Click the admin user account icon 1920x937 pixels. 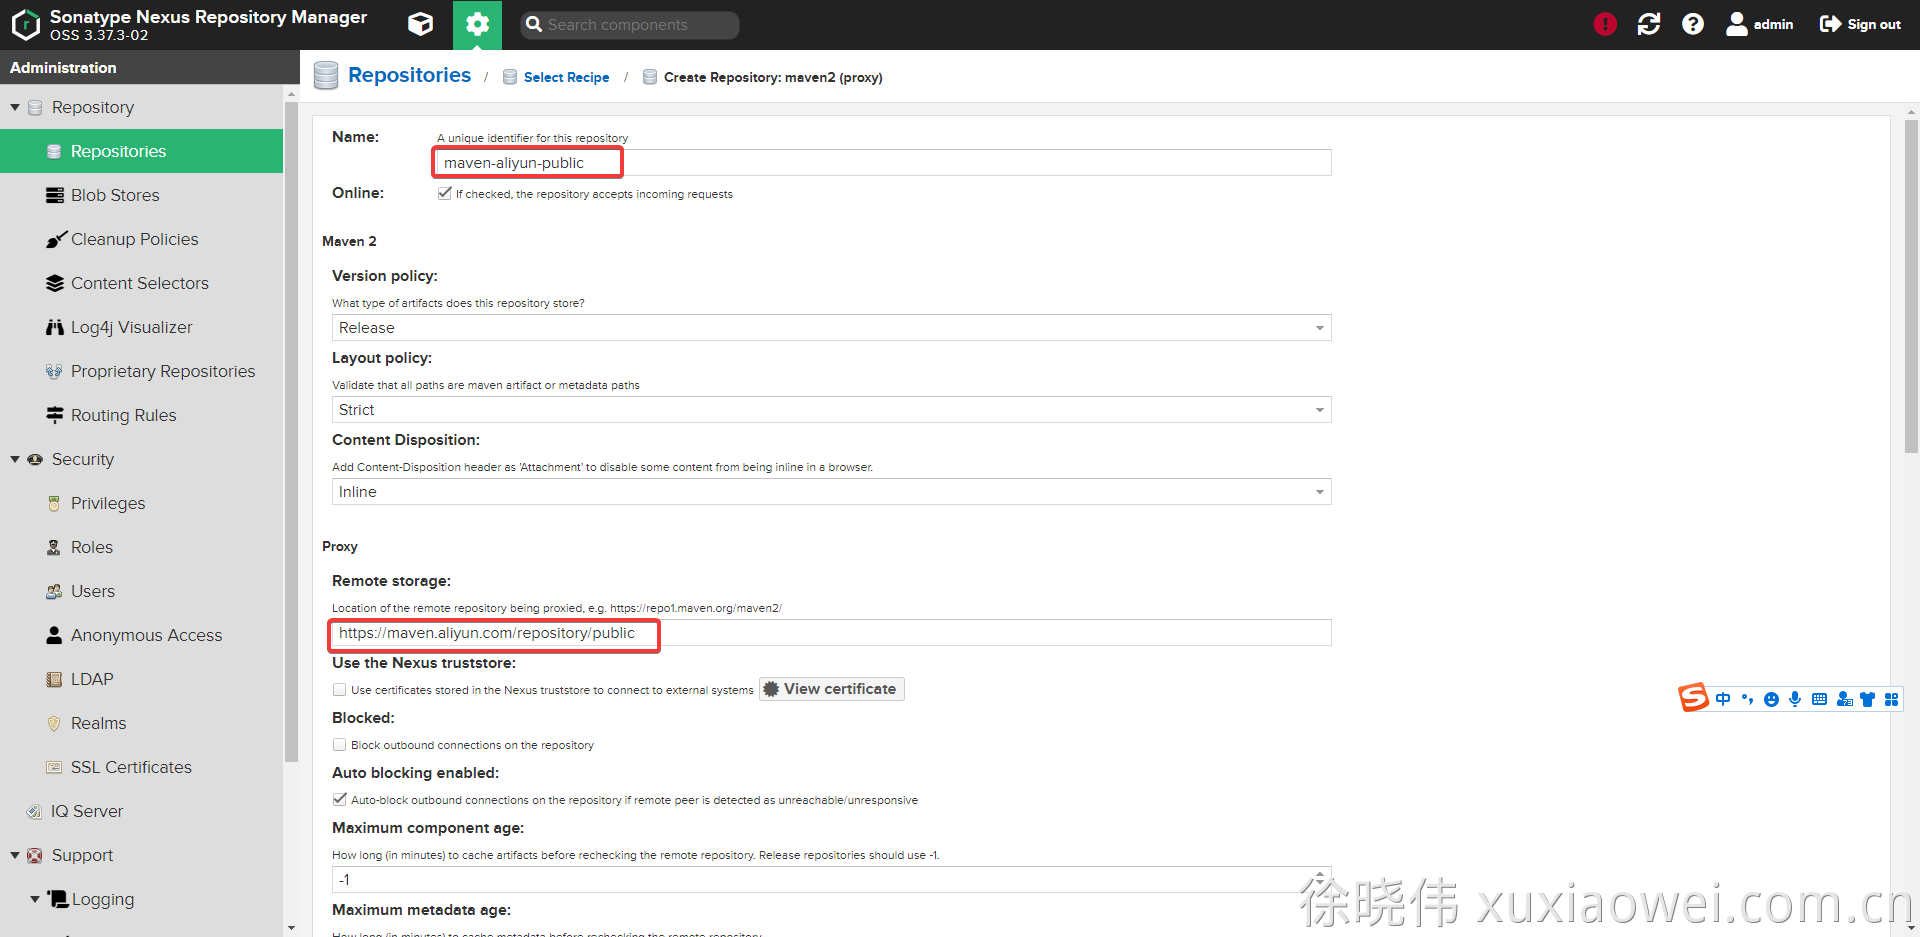coord(1737,24)
